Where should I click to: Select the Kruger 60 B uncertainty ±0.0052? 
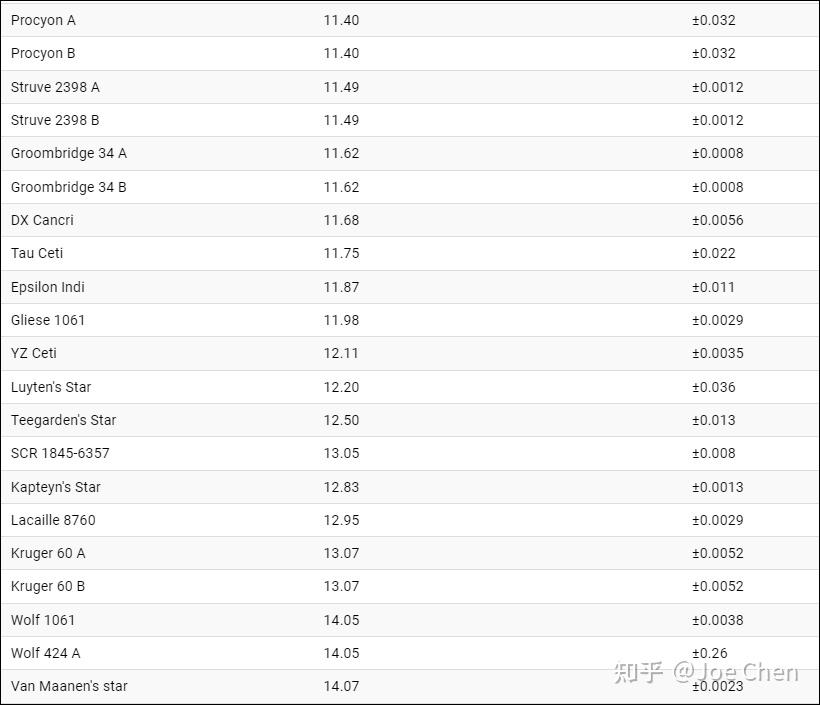(718, 586)
